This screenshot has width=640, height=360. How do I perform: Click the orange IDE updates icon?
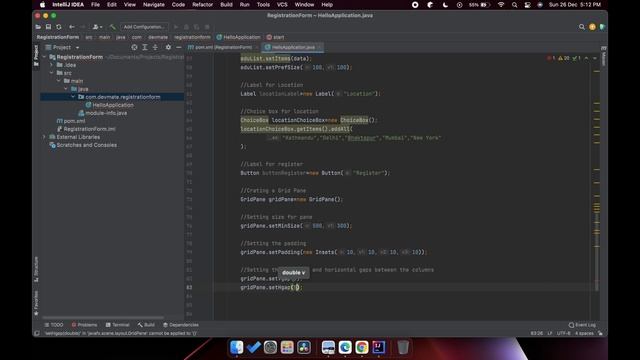click(x=592, y=27)
